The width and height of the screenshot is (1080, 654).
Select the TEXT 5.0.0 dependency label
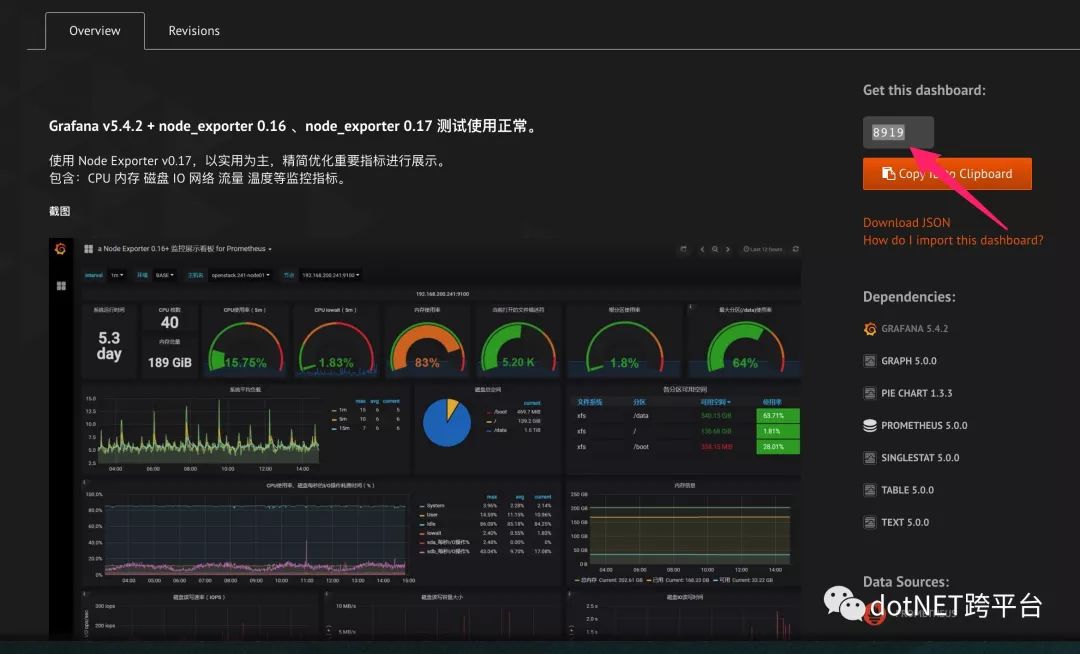[x=905, y=523]
